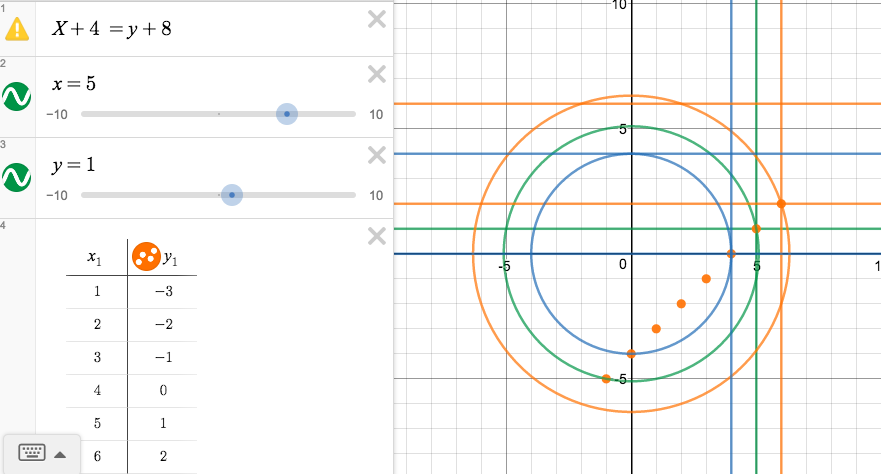Edit the x slider lower limit −10
The image size is (881, 474).
[x=56, y=115]
